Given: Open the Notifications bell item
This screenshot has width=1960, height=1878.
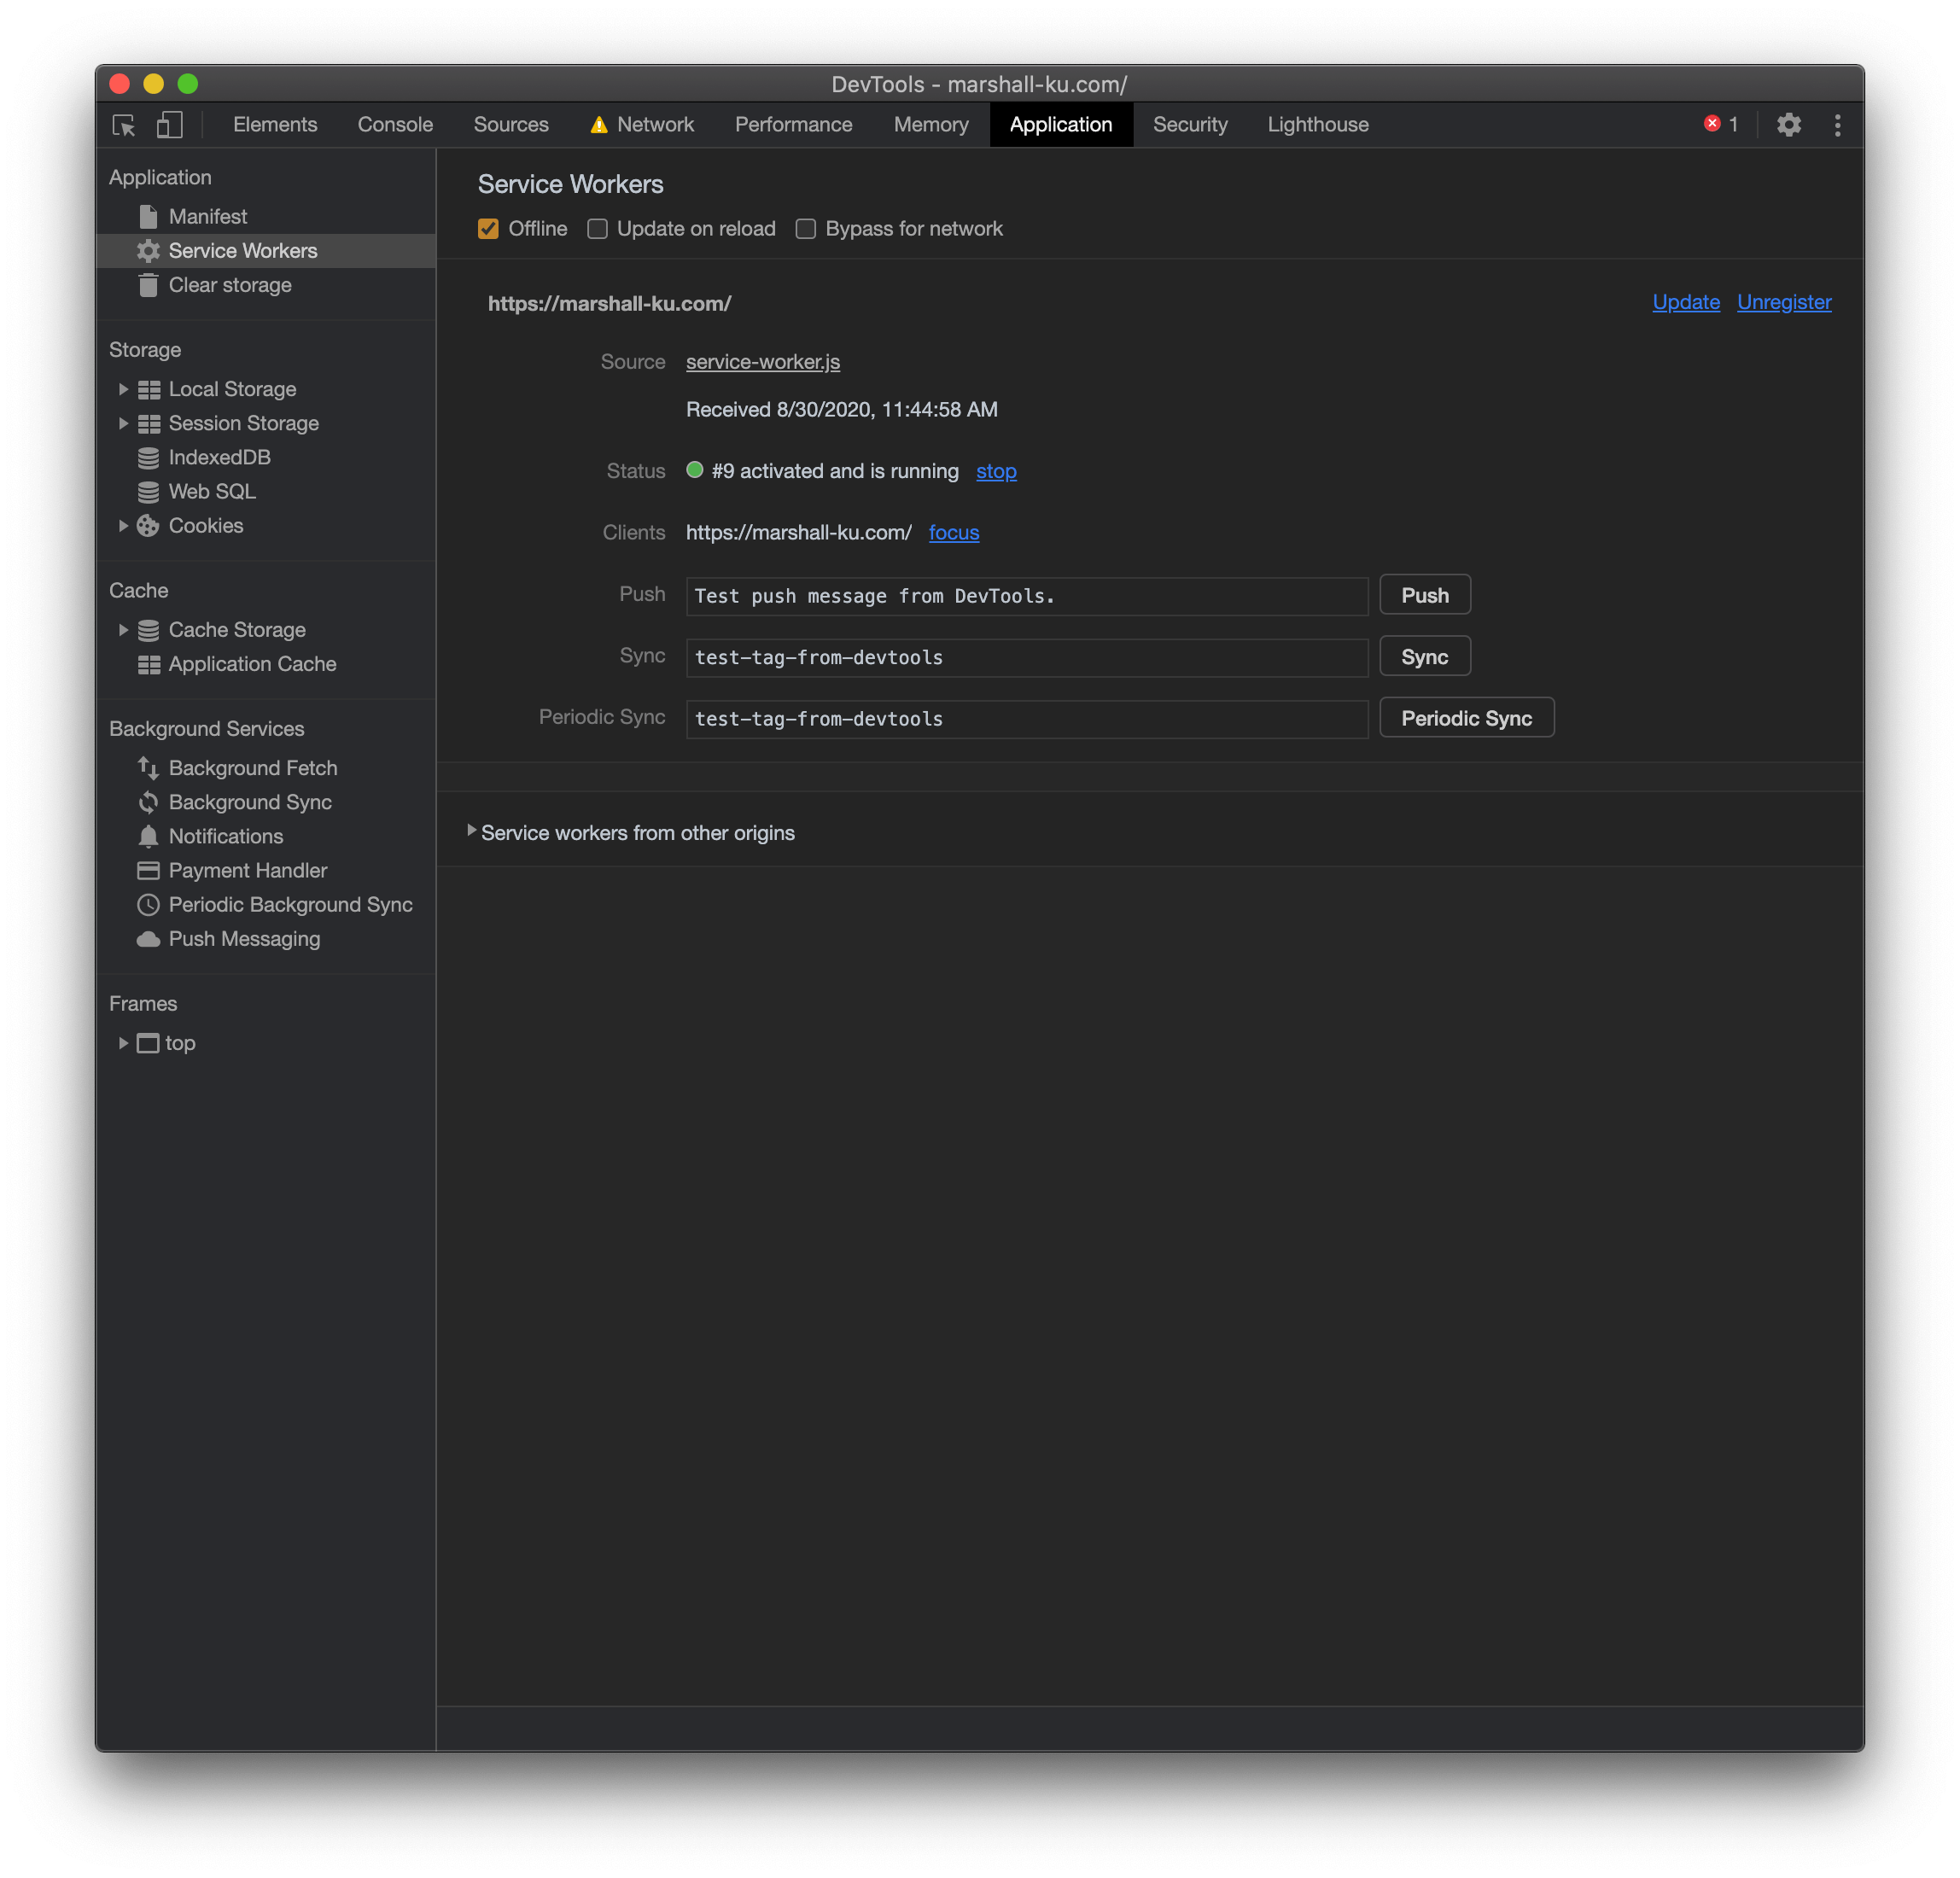Looking at the screenshot, I should click(x=225, y=836).
